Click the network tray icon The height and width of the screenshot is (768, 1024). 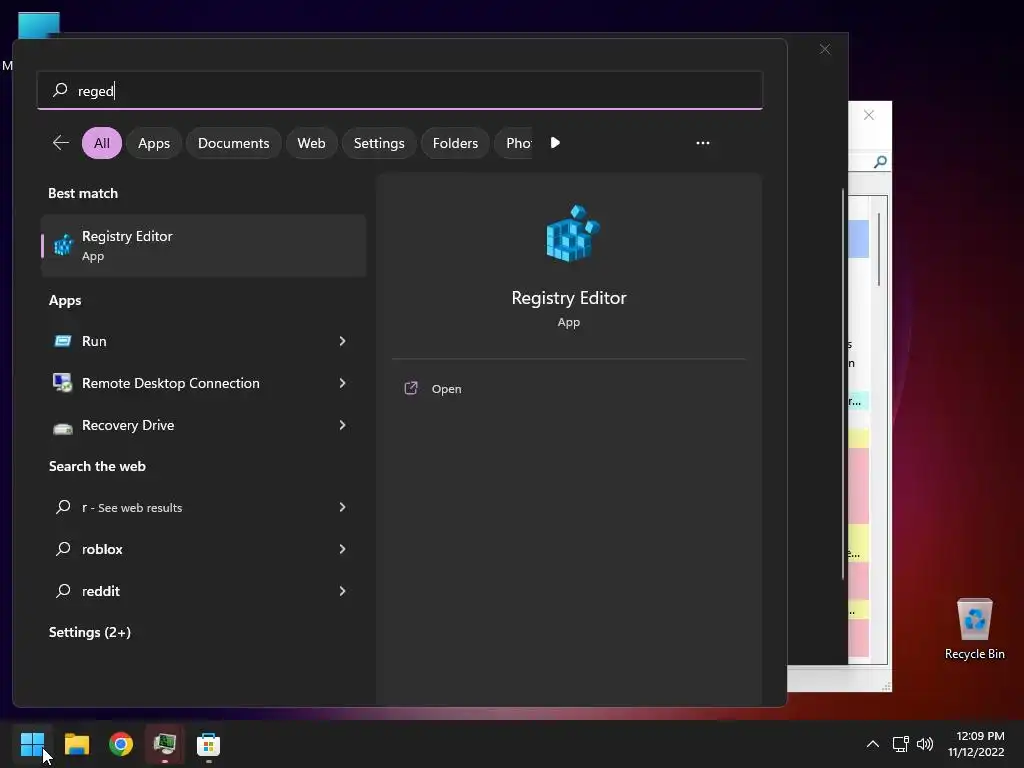coord(901,744)
